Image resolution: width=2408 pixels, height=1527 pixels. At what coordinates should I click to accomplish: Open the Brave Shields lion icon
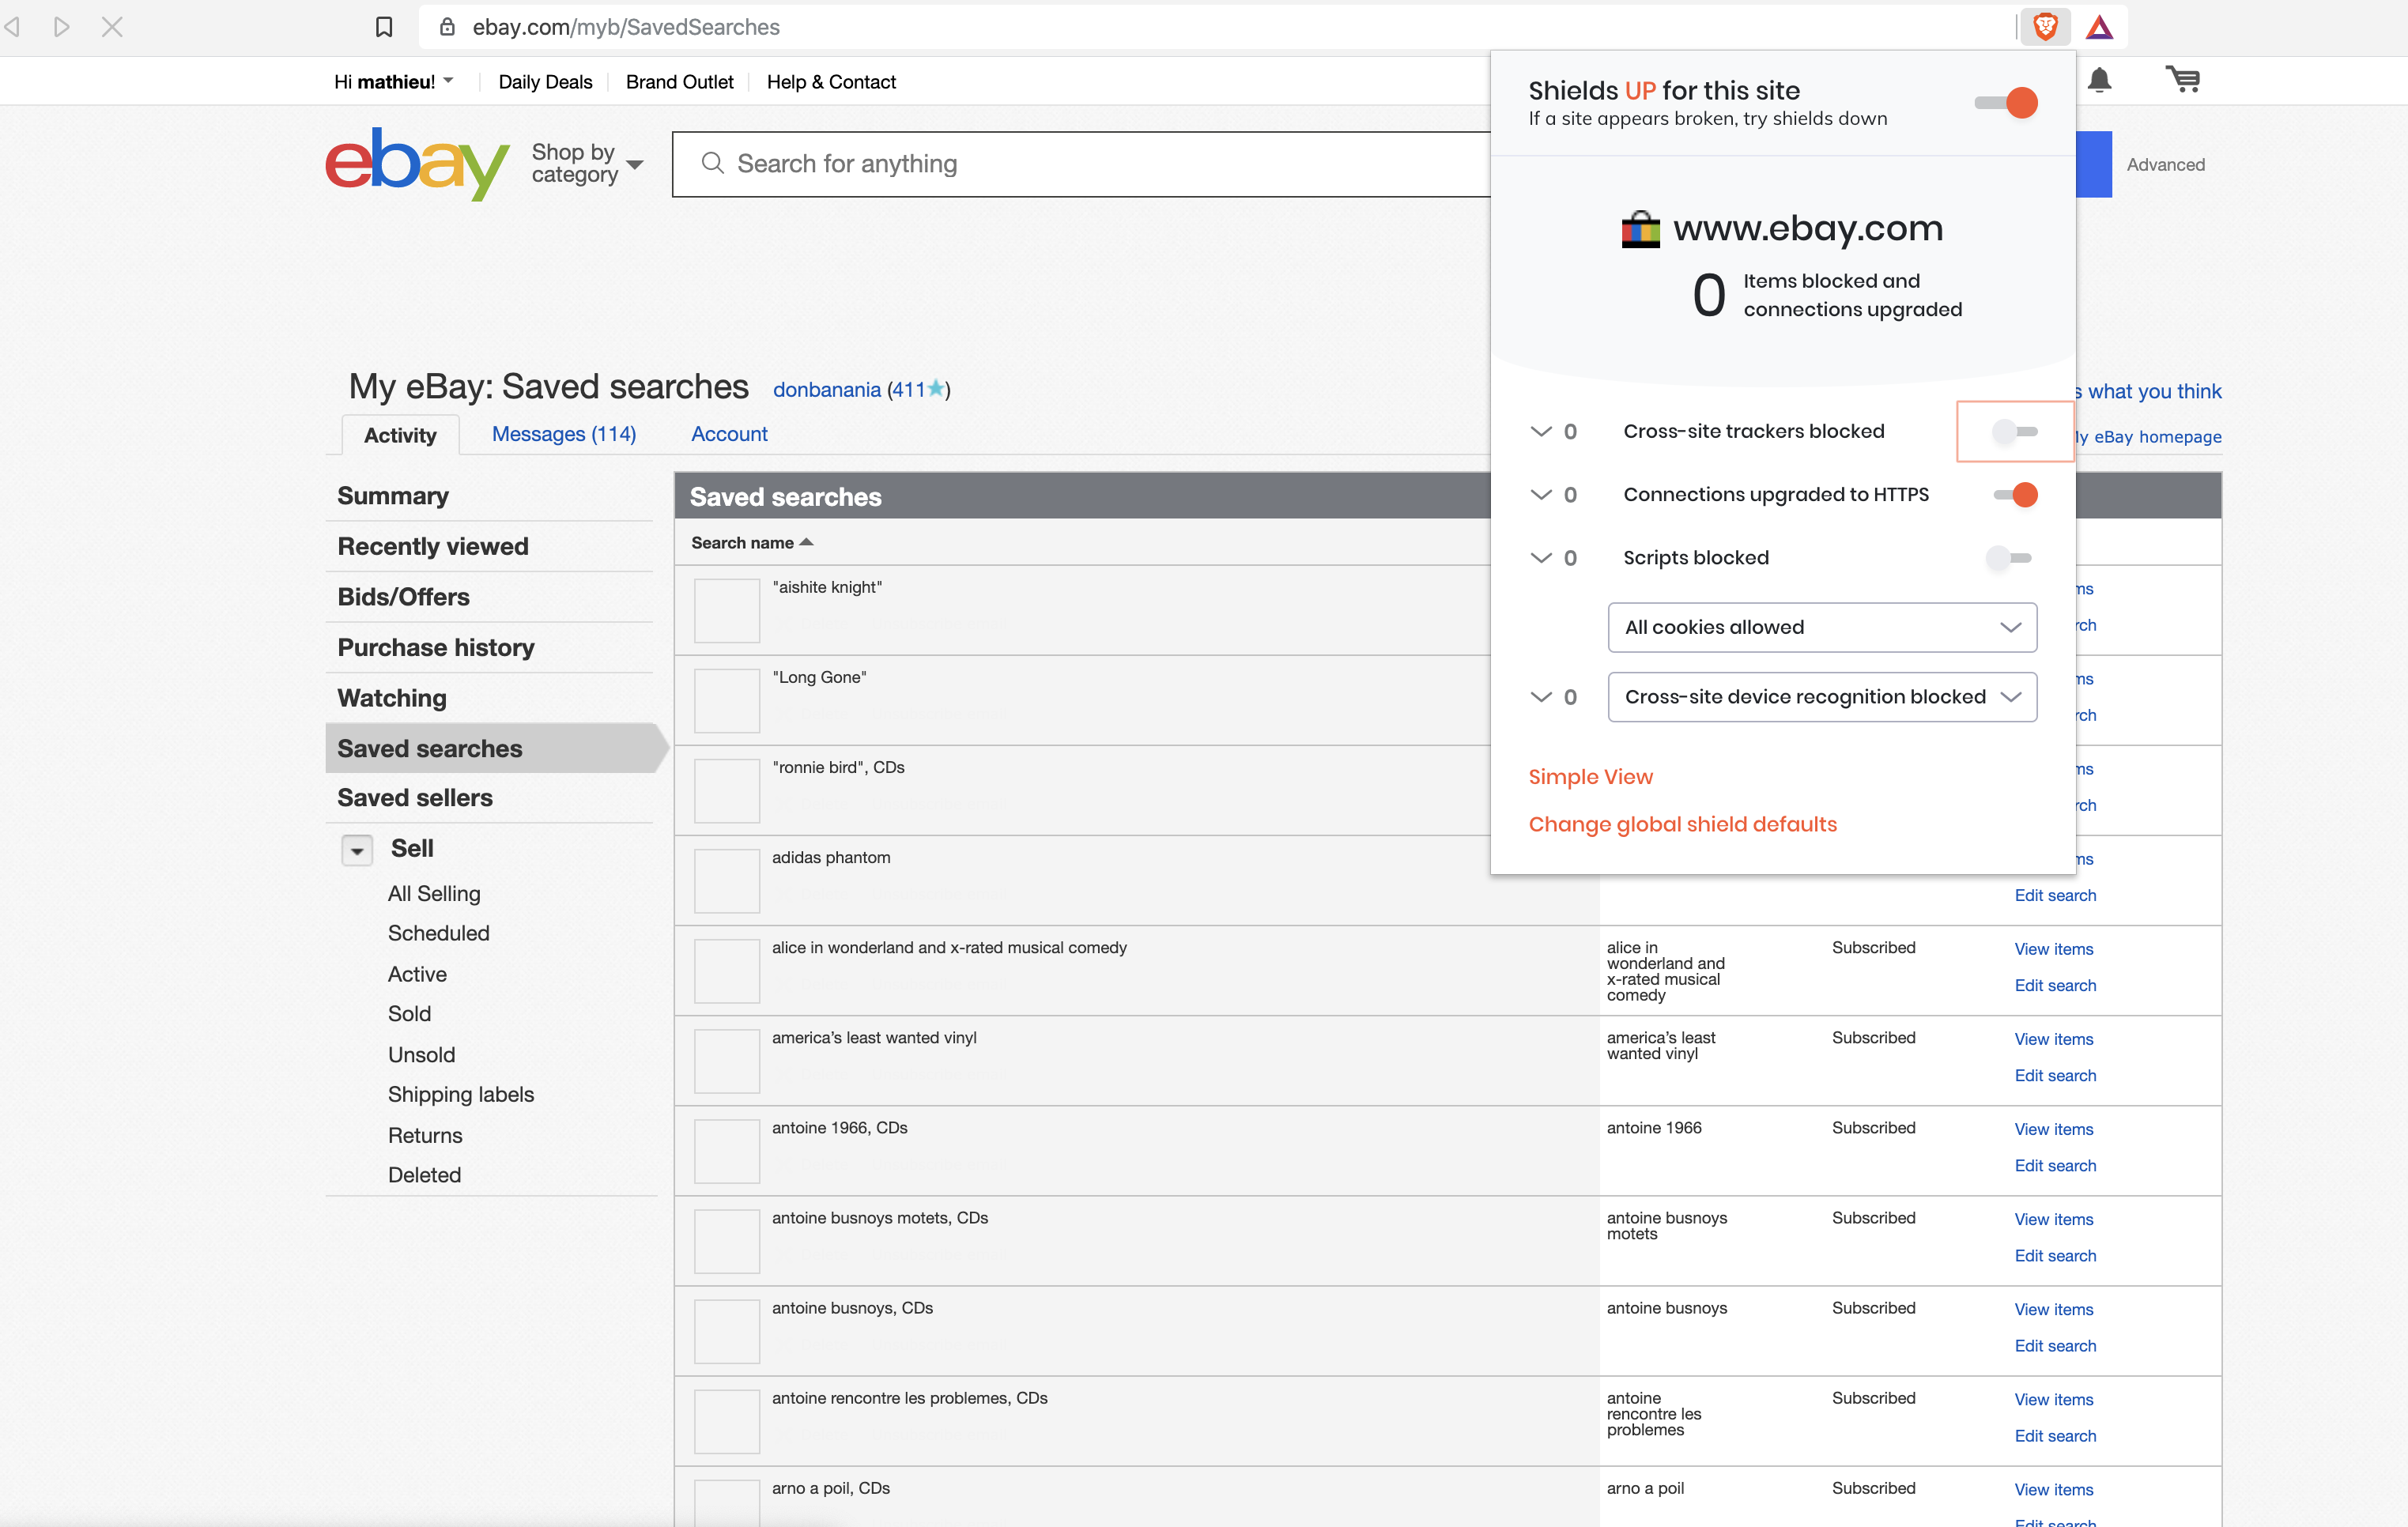(2045, 27)
